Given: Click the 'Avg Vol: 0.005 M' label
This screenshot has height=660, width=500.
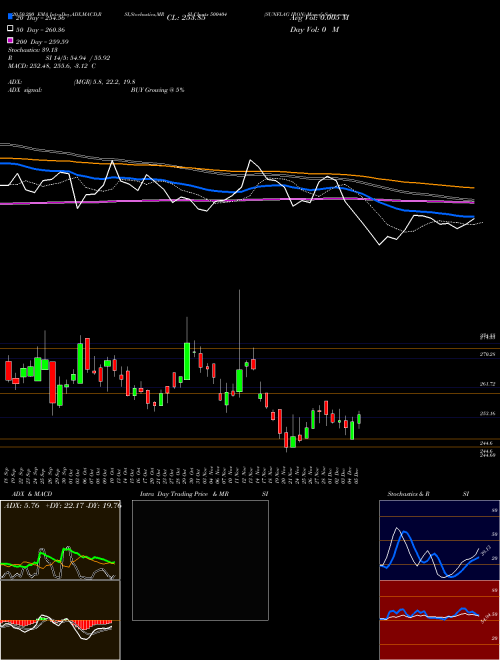Looking at the screenshot, I should click(319, 18).
